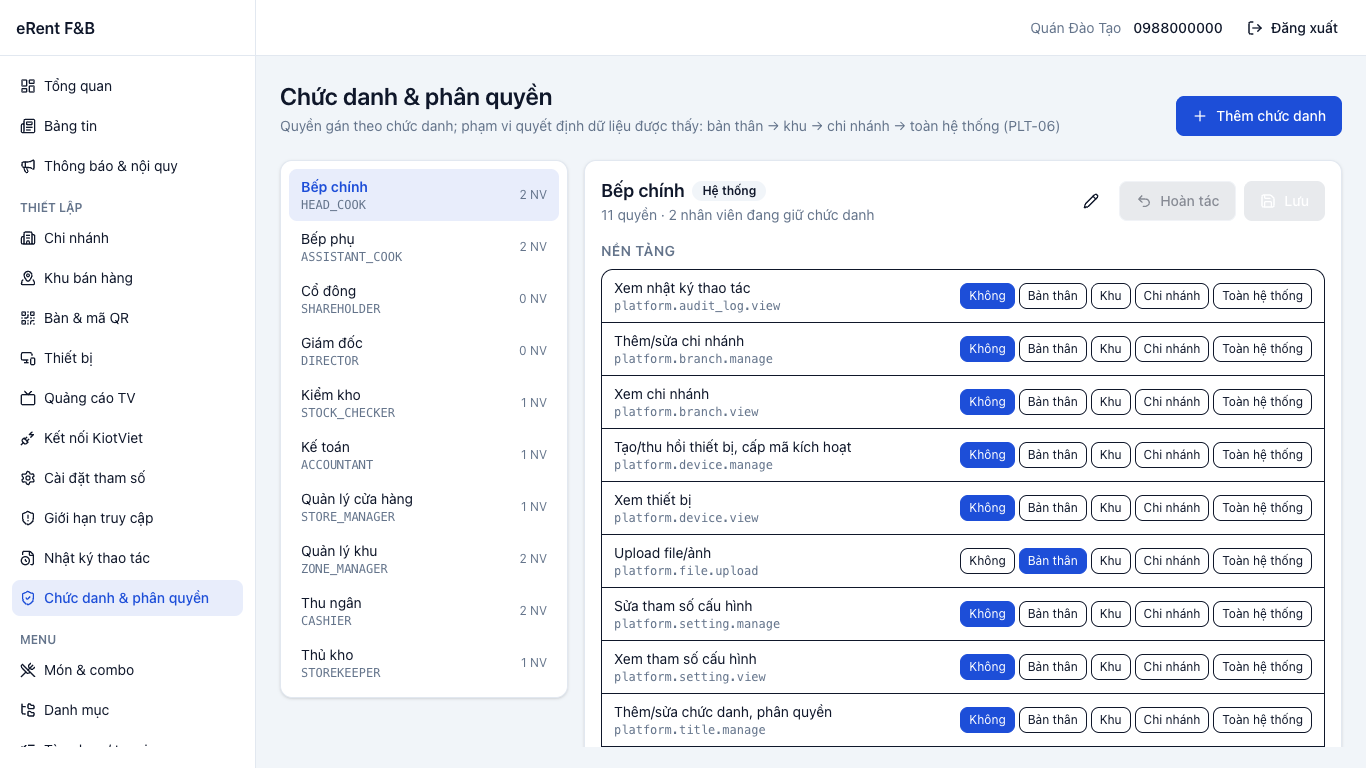Screen dimensions: 1366x768
Task: Click the Đăng xuất logout icon
Action: (x=1255, y=28)
